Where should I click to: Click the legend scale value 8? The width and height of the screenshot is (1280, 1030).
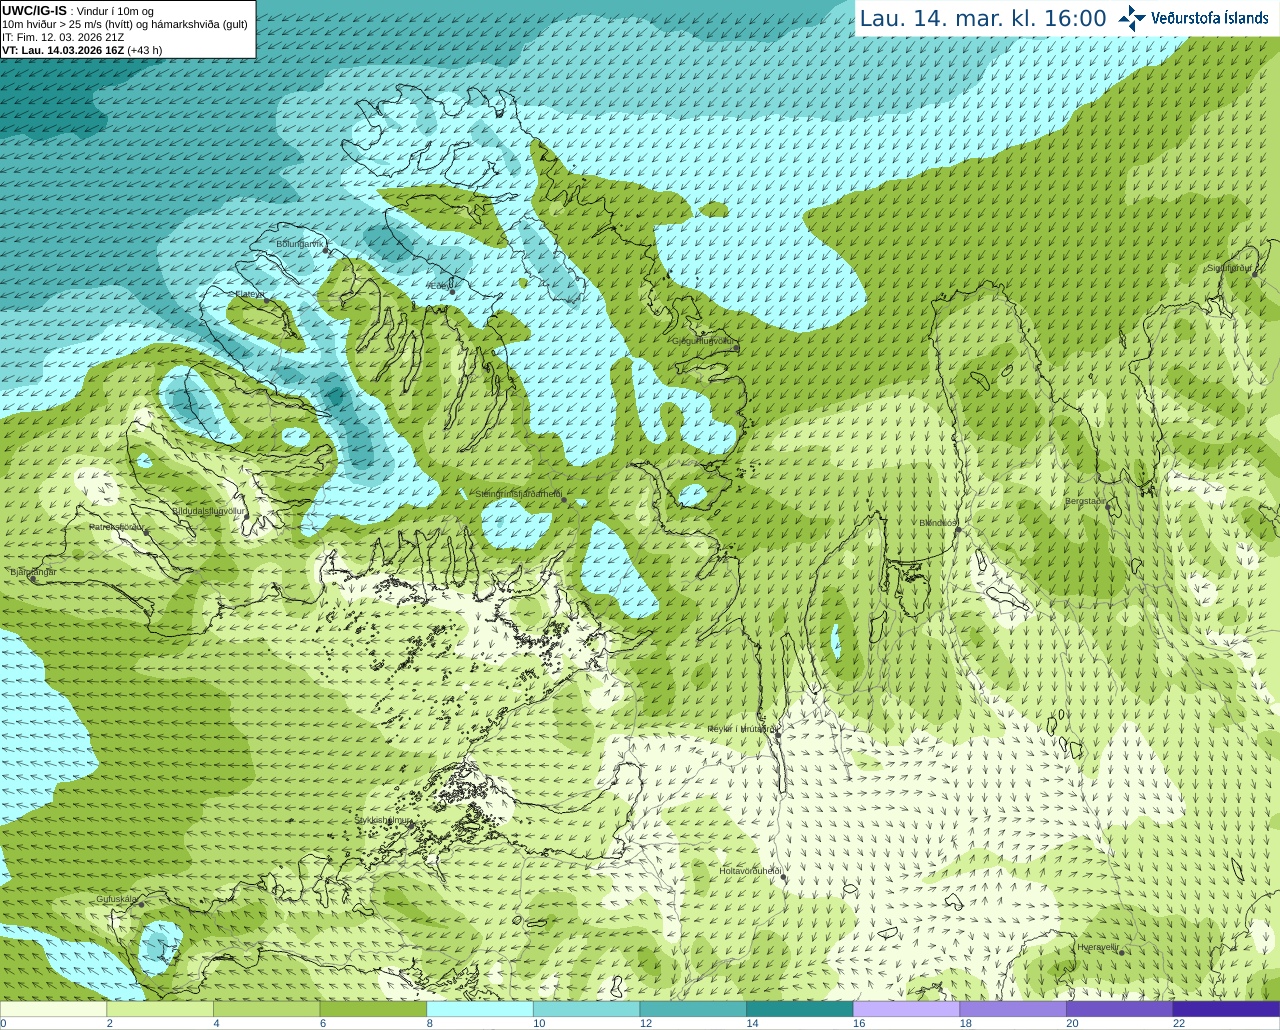pyautogui.click(x=430, y=1023)
